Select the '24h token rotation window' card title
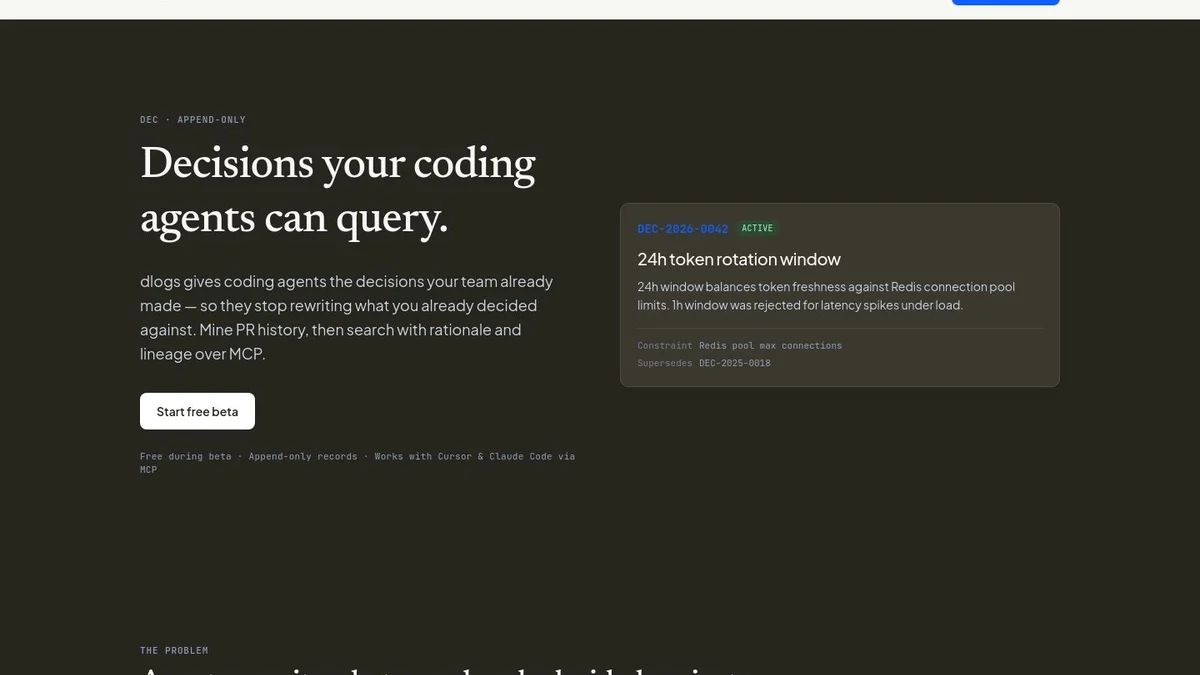The width and height of the screenshot is (1200, 675). tap(739, 259)
